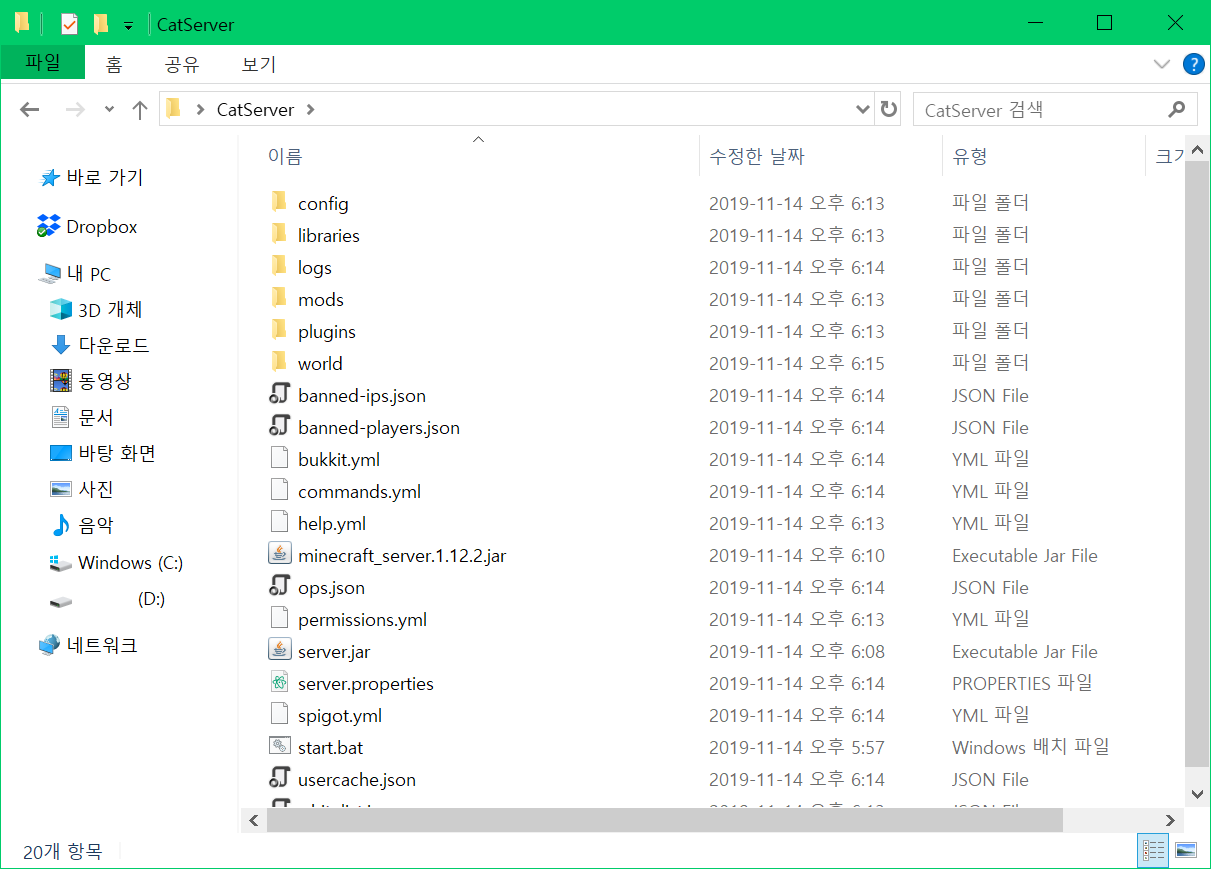Viewport: 1211px width, 869px height.
Task: Click the minecraft_server.1.12.2.jar Java icon
Action: [279, 555]
